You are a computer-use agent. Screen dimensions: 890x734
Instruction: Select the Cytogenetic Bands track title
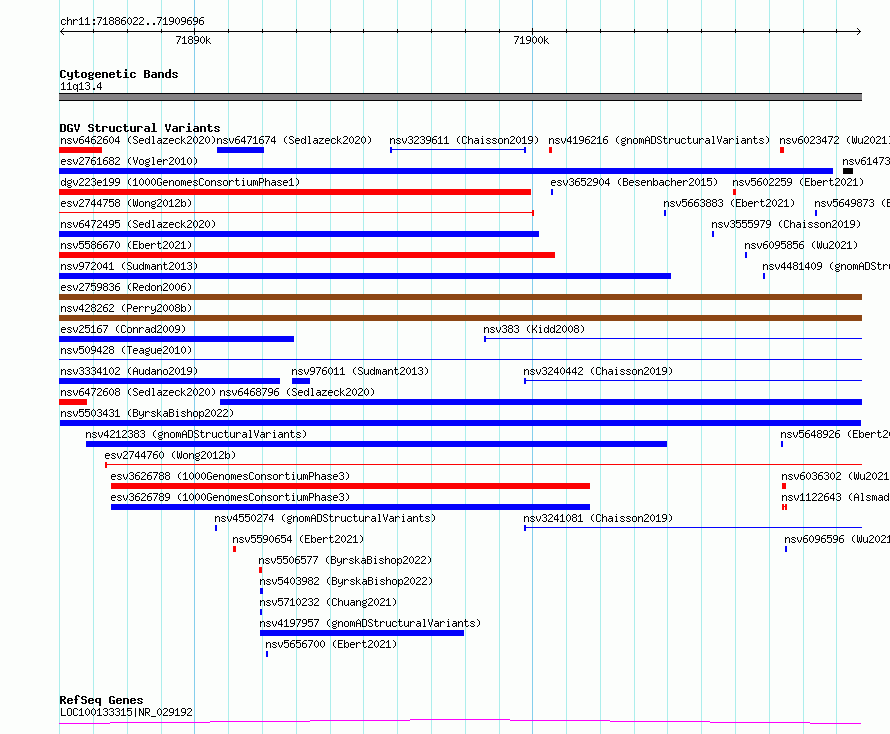click(119, 74)
